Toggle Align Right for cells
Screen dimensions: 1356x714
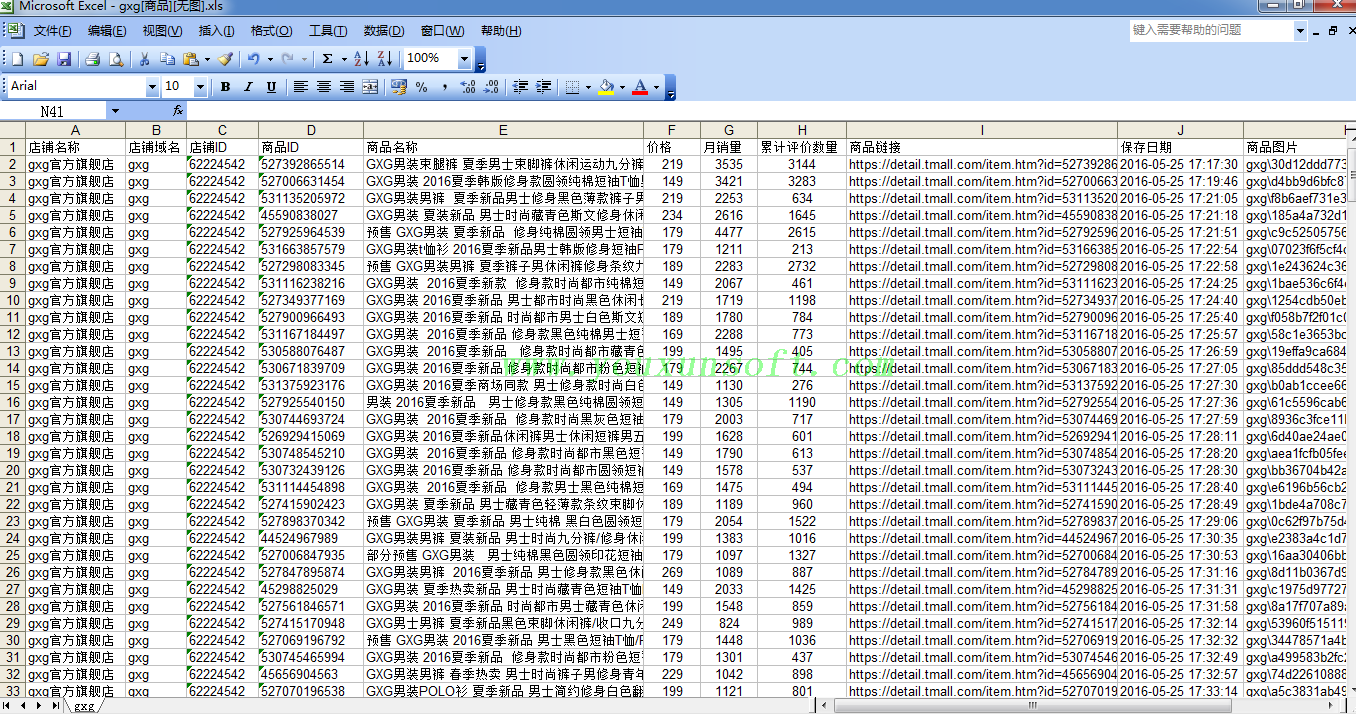pyautogui.click(x=346, y=87)
